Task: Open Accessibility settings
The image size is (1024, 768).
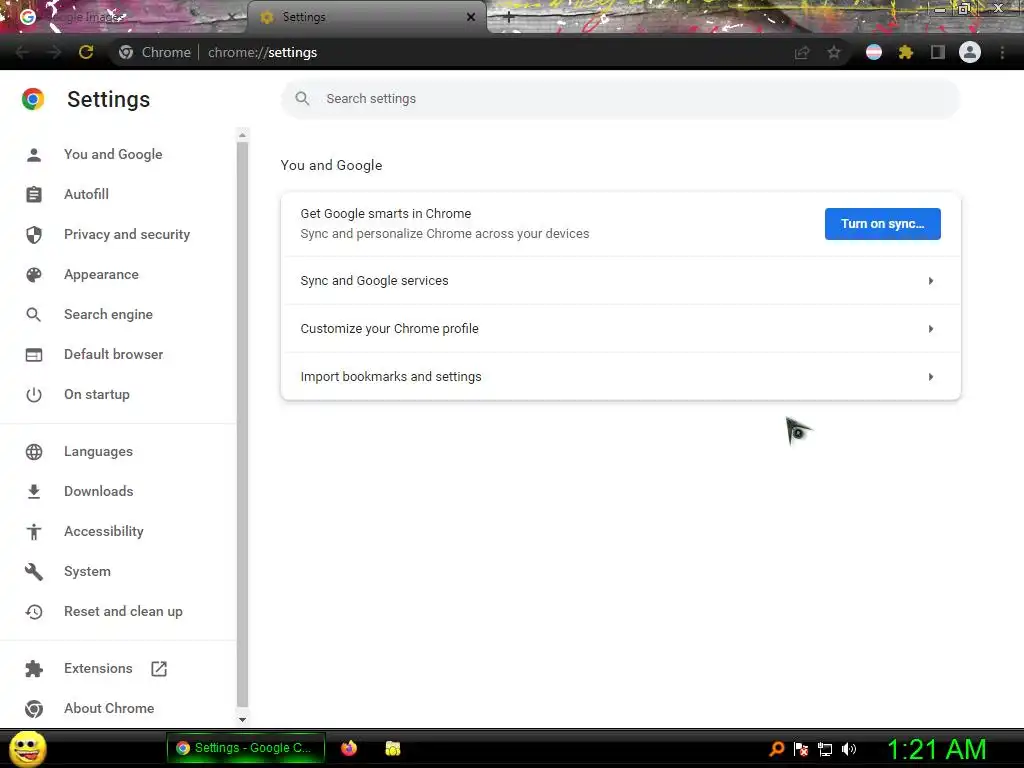Action: click(104, 532)
